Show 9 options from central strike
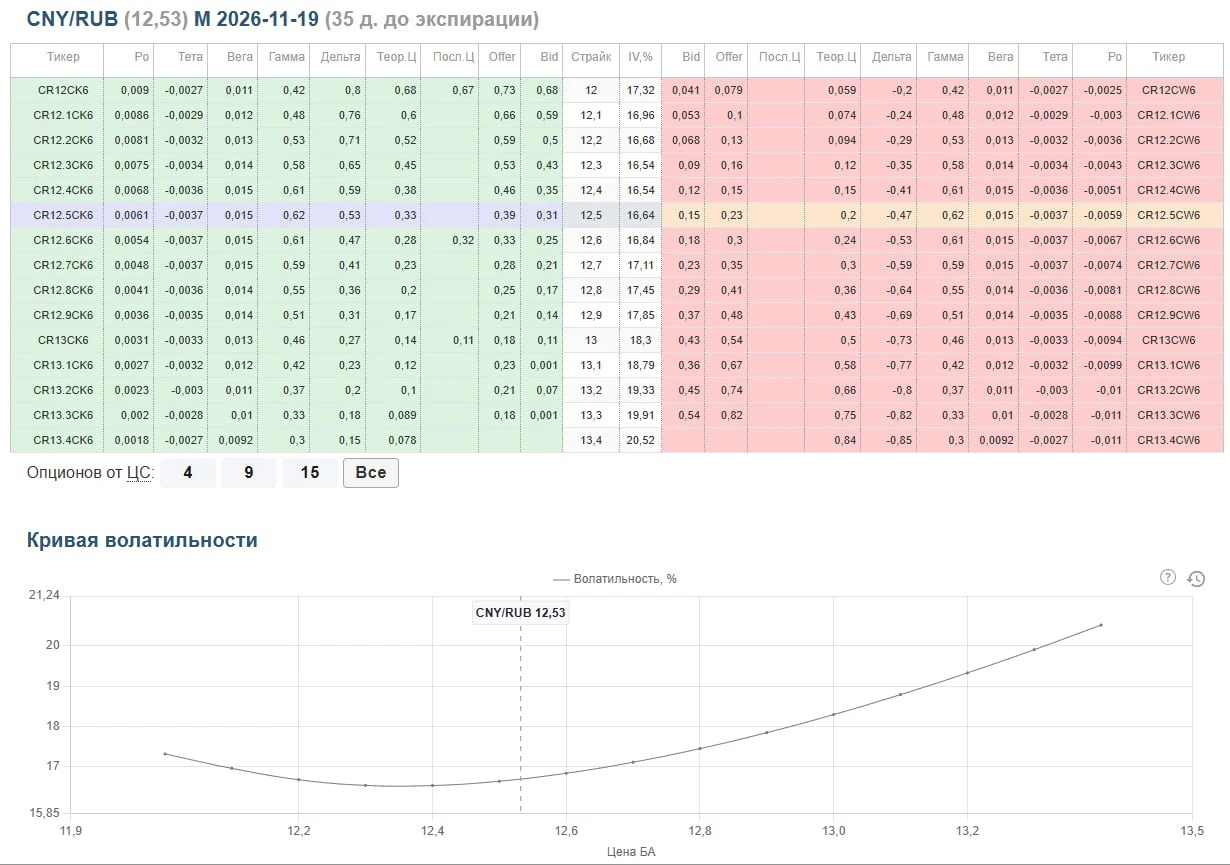 pos(249,472)
